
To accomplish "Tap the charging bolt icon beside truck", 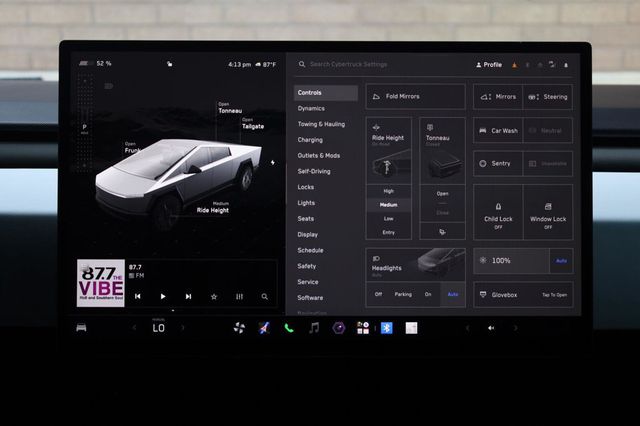I will 272,162.
